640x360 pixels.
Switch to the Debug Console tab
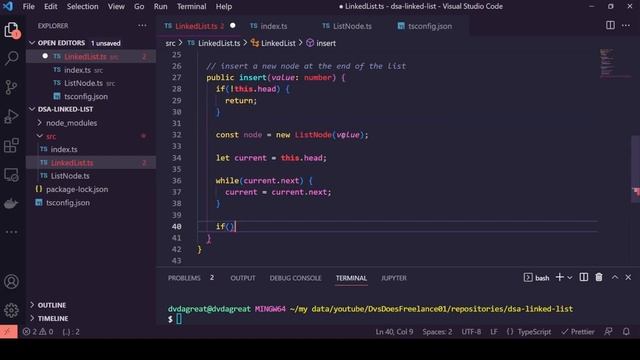coord(295,278)
